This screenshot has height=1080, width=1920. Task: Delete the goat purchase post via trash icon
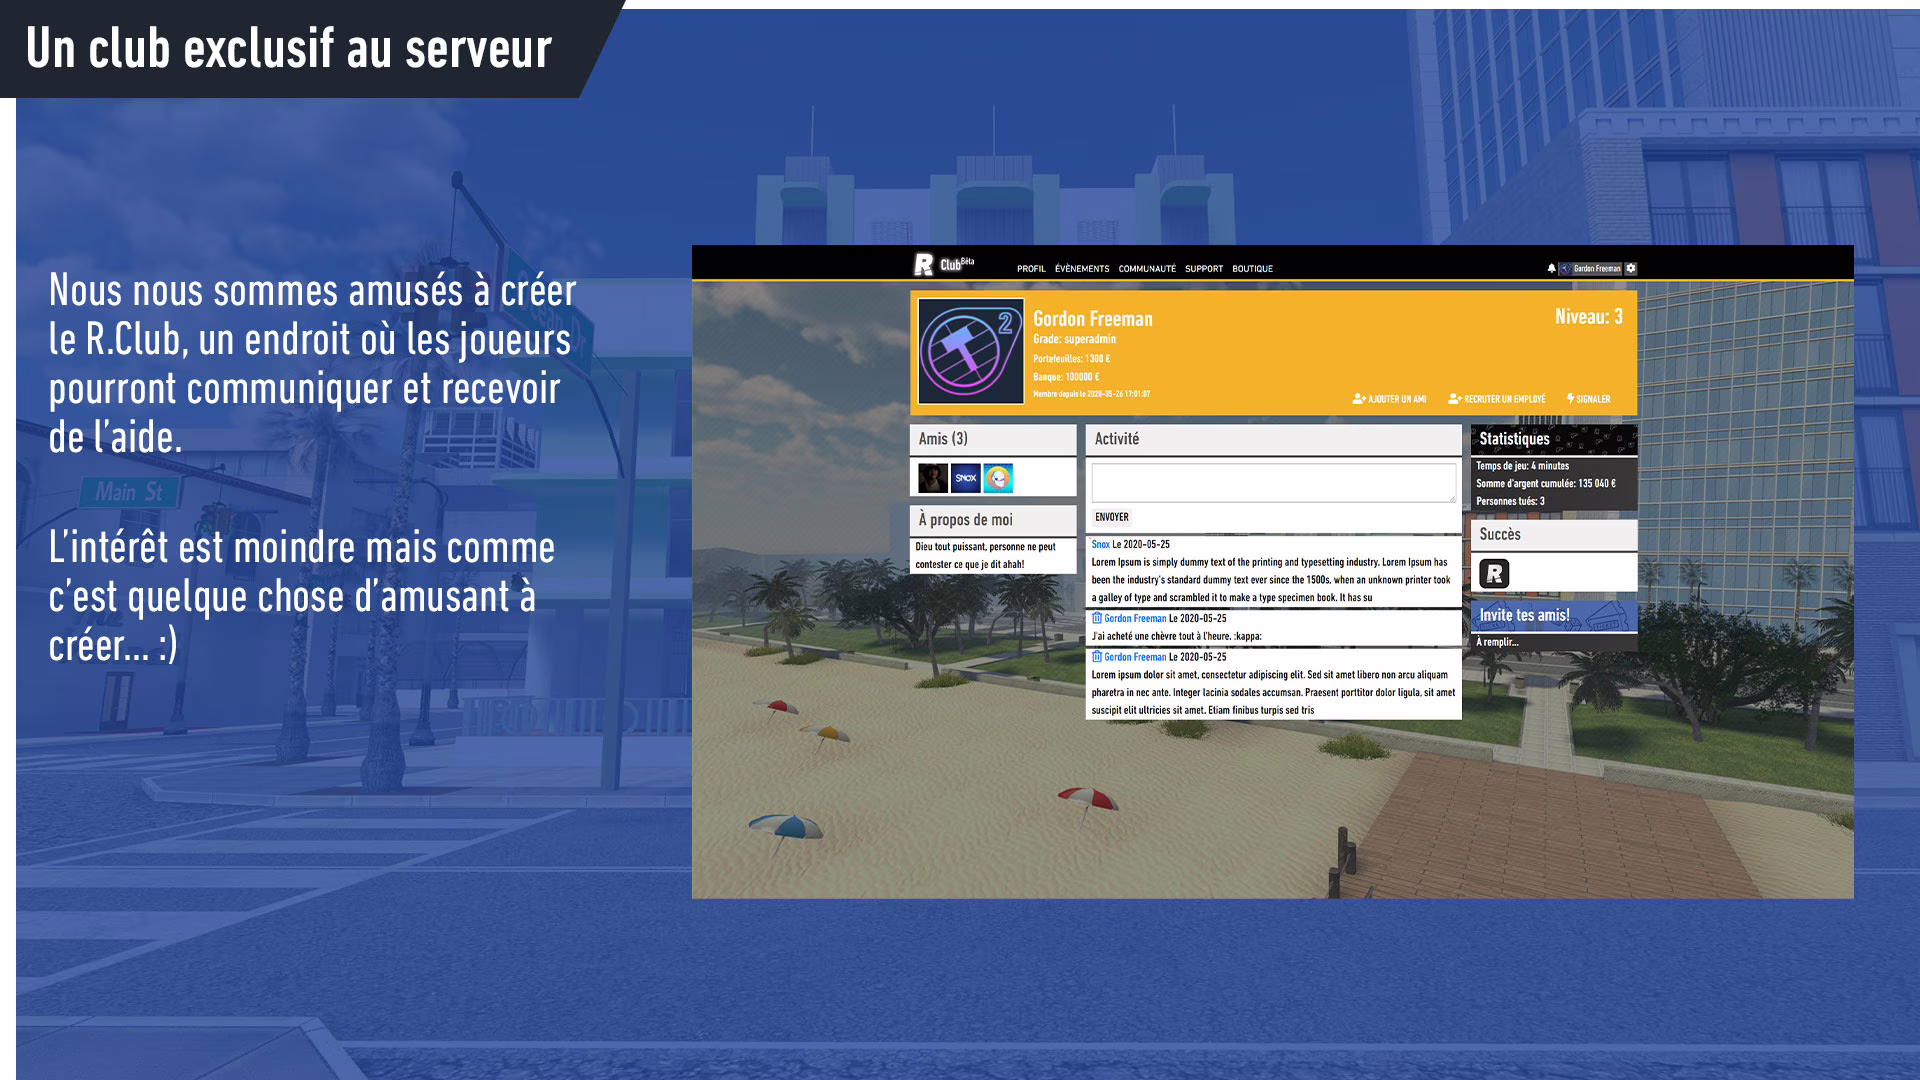(x=1097, y=618)
